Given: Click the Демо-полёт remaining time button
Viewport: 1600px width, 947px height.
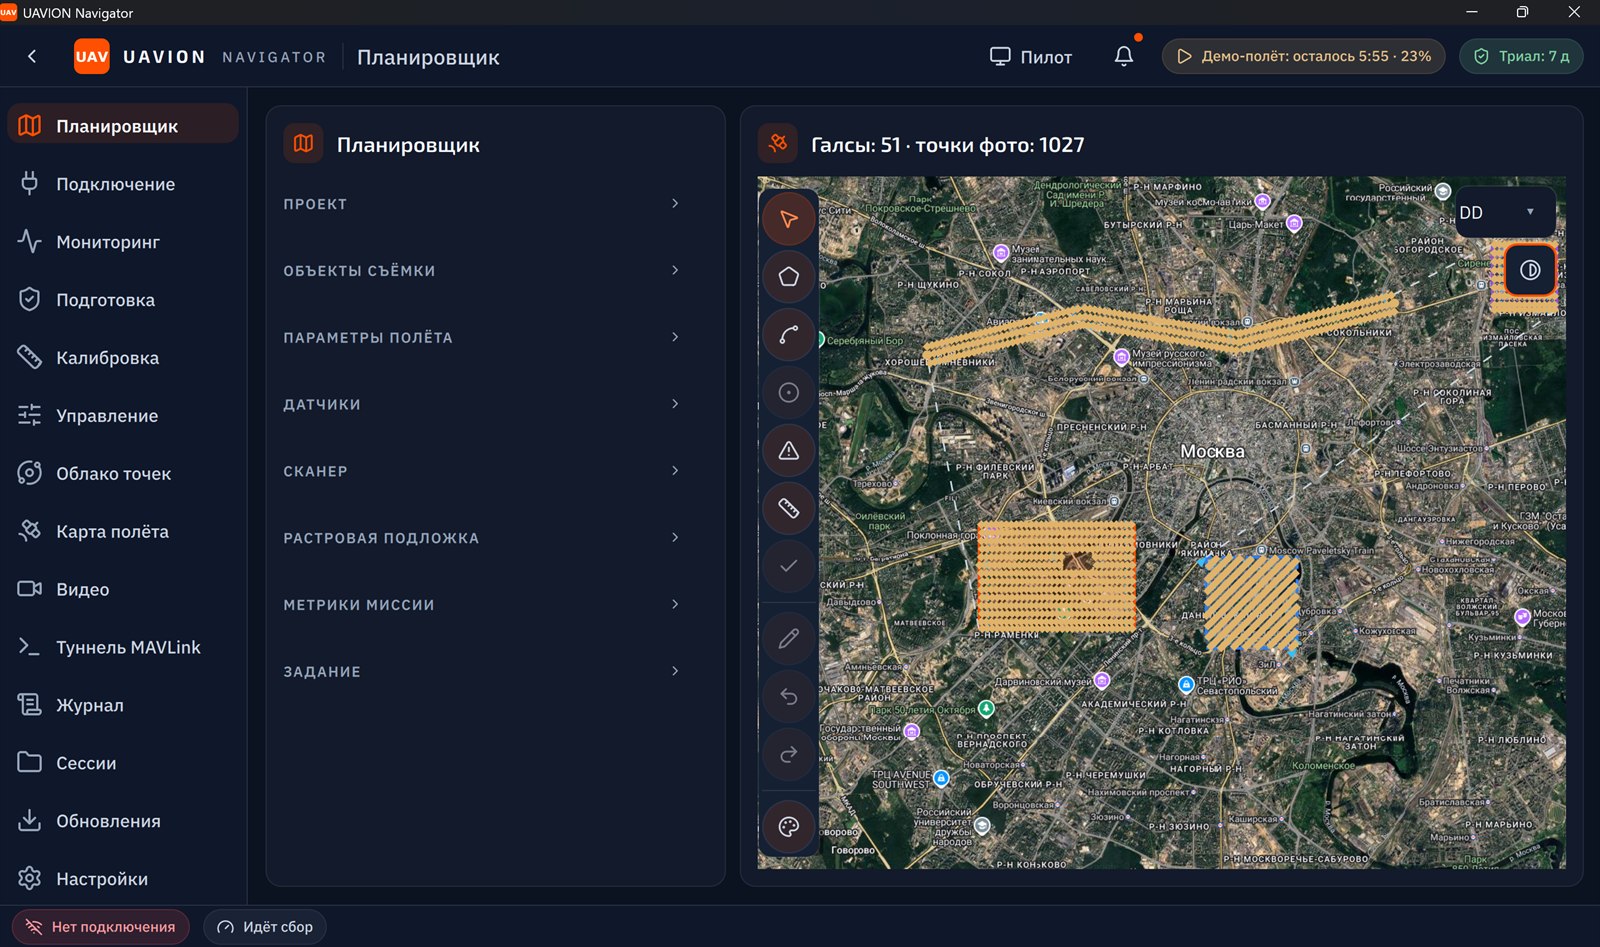Looking at the screenshot, I should [x=1303, y=56].
